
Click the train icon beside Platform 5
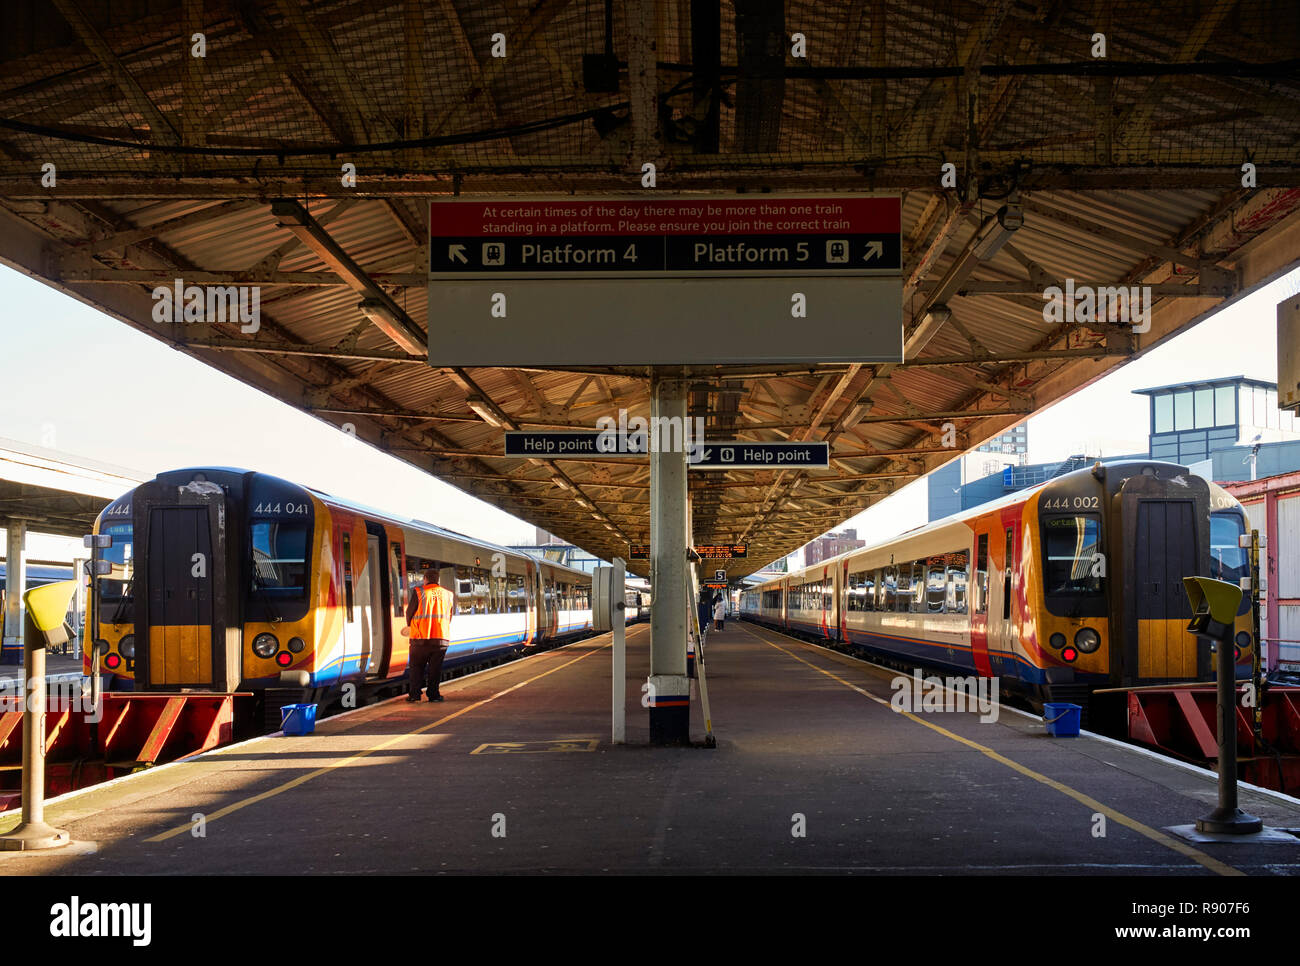click(837, 252)
